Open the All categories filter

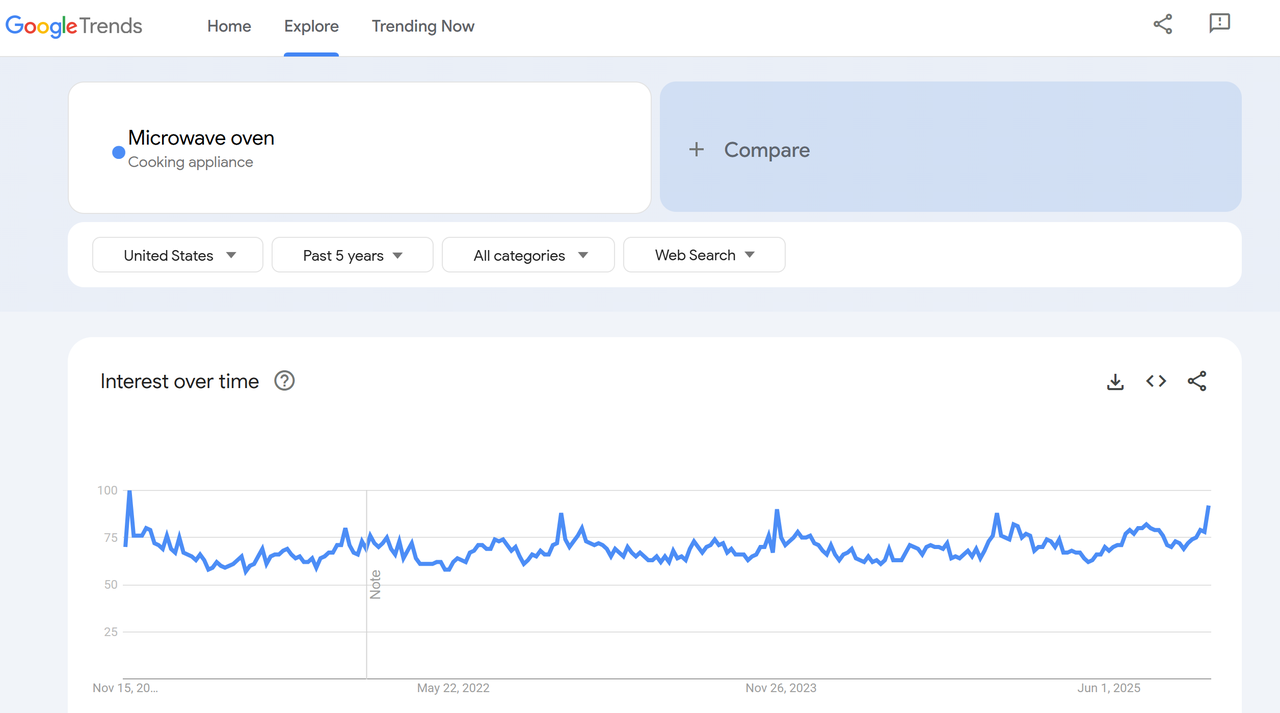[x=527, y=255]
